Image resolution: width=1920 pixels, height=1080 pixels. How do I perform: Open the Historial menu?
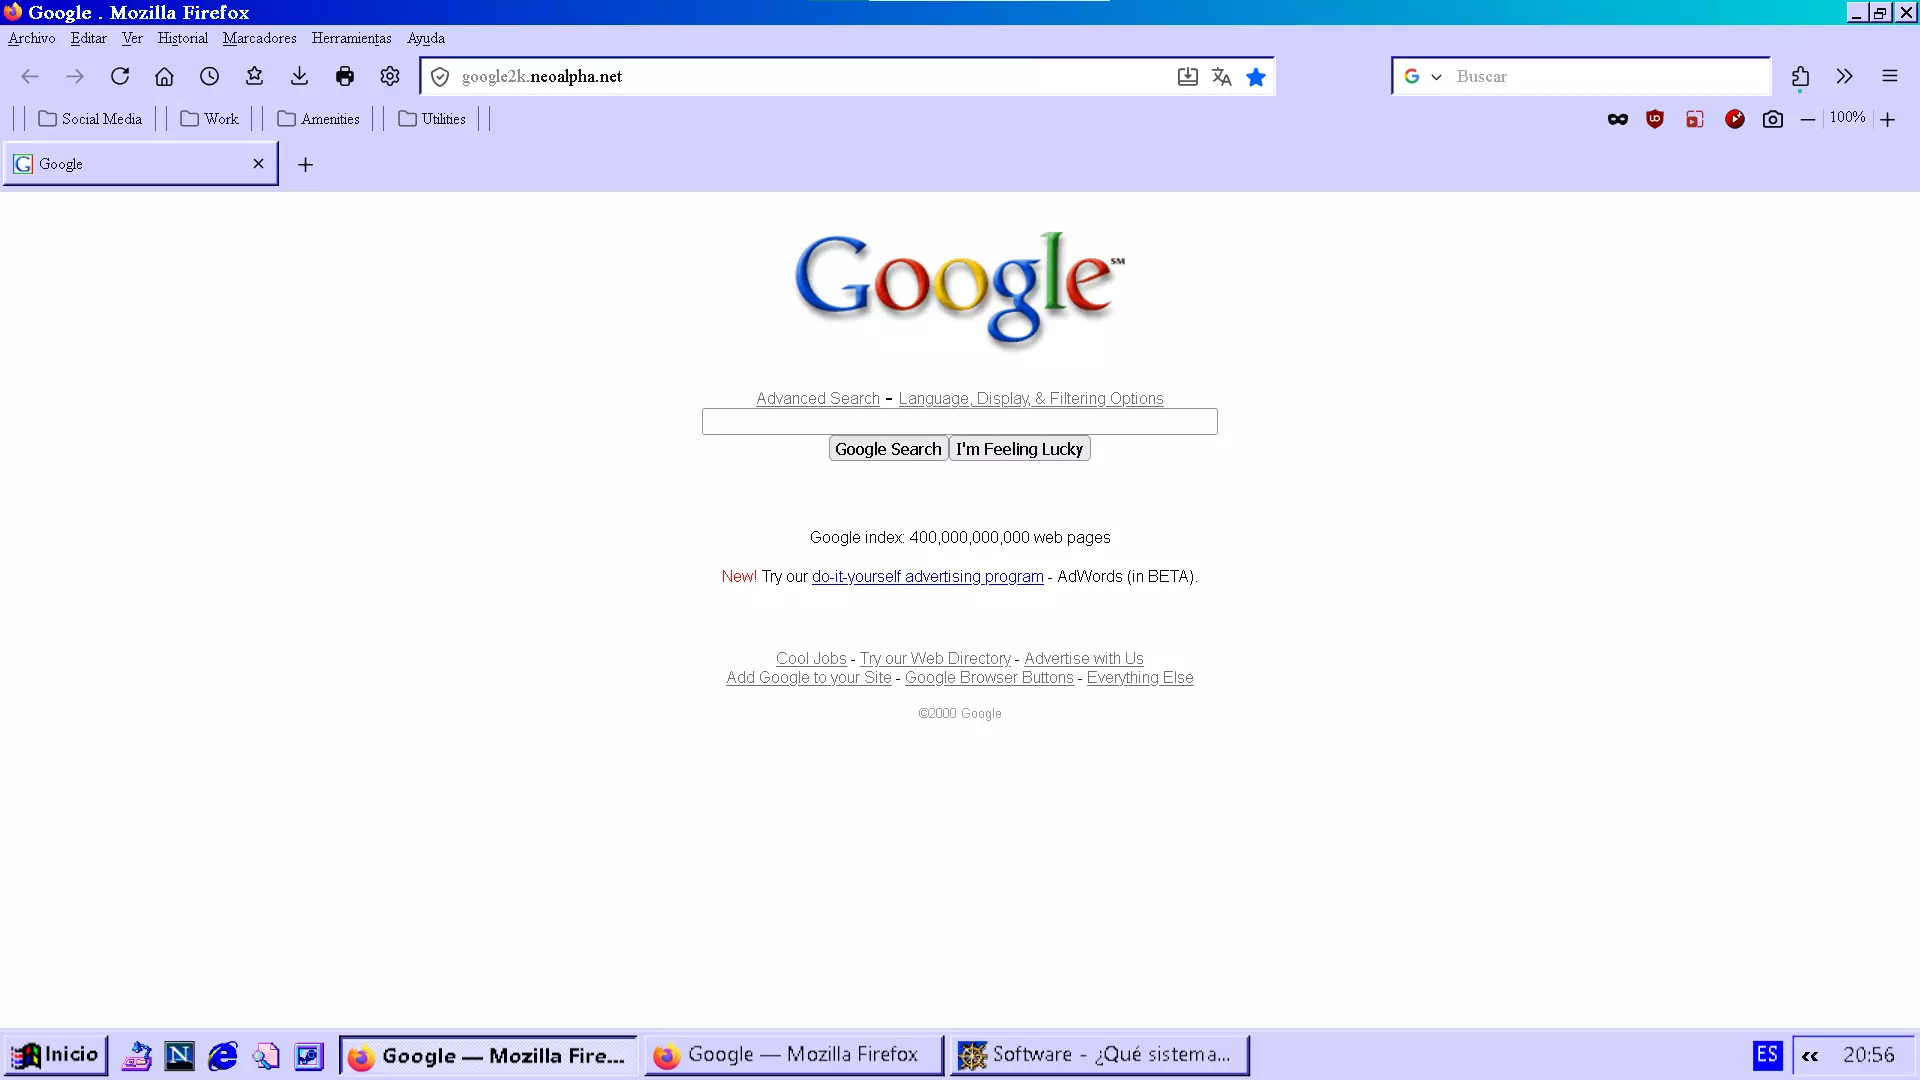click(x=183, y=38)
